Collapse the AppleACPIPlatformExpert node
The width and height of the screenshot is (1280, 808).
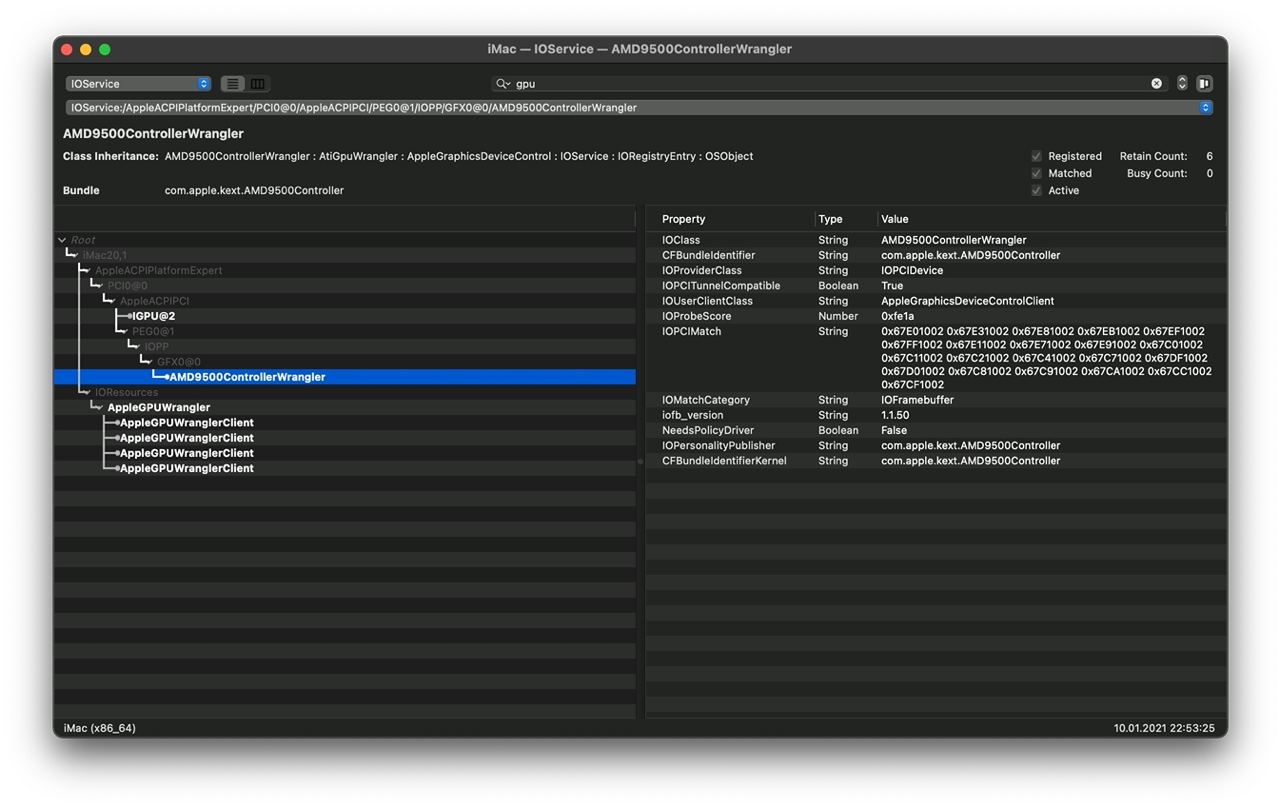tap(87, 271)
